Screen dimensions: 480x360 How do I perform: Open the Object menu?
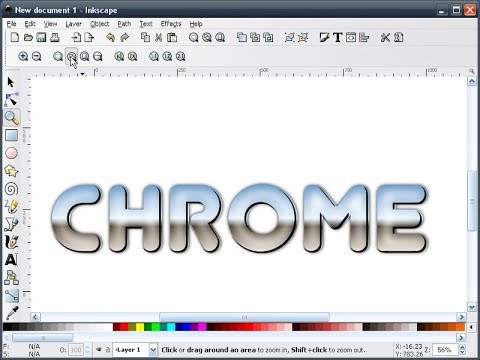(100, 24)
